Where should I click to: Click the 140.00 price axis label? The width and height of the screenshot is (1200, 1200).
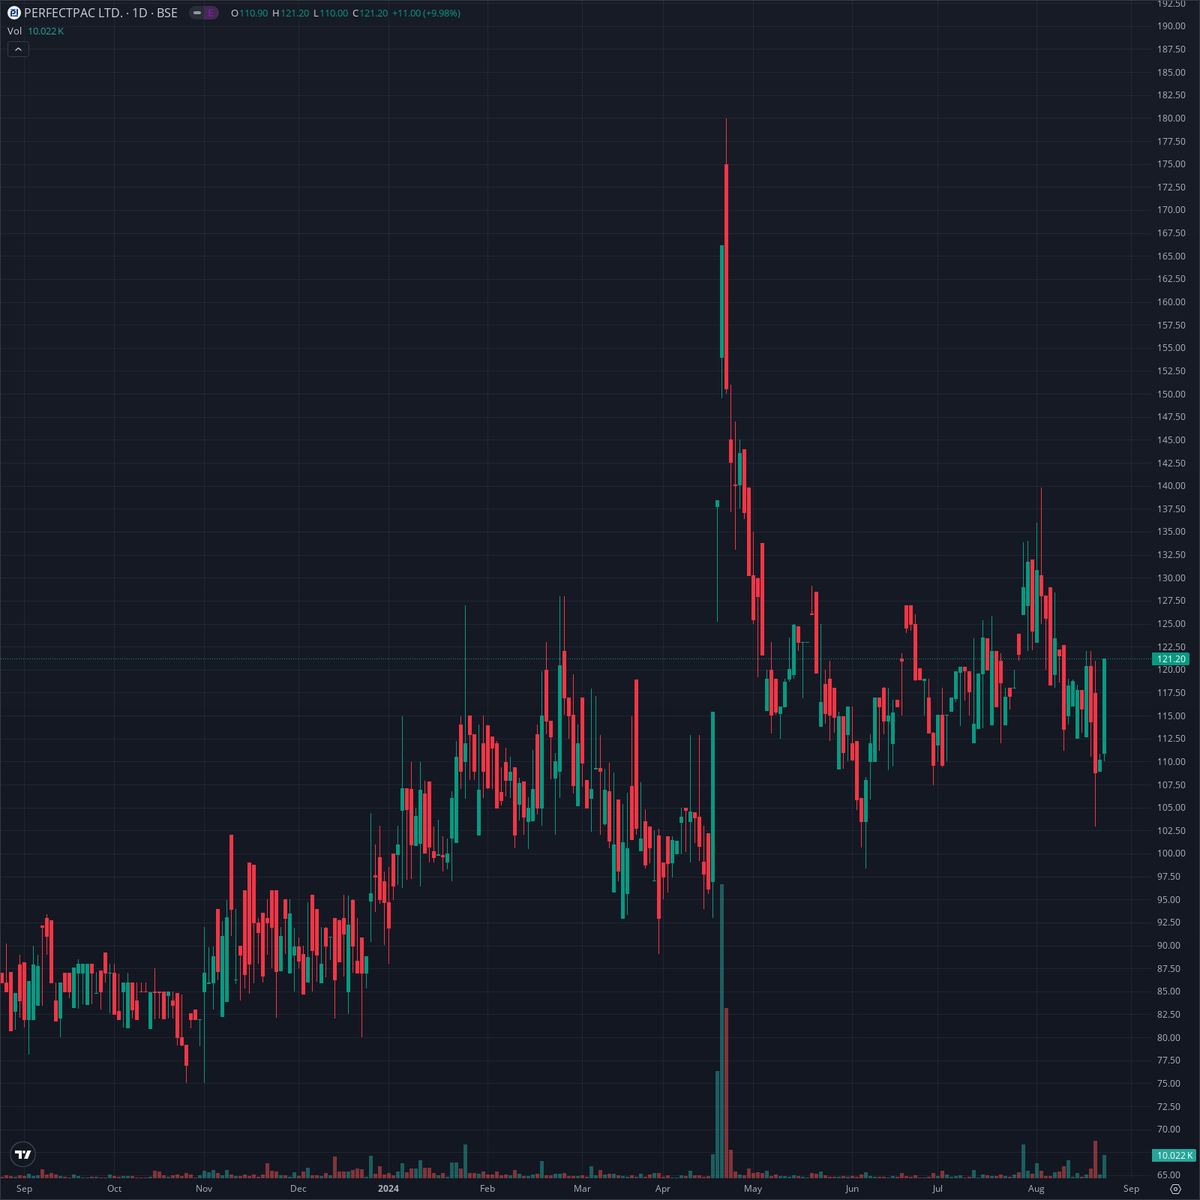click(x=1171, y=486)
